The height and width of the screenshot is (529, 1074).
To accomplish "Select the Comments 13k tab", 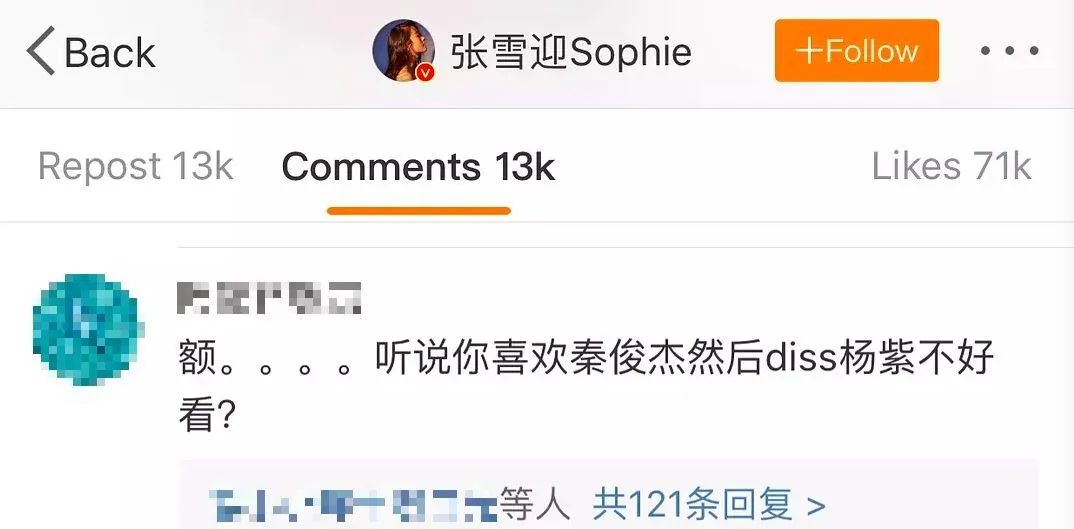I will tap(418, 167).
